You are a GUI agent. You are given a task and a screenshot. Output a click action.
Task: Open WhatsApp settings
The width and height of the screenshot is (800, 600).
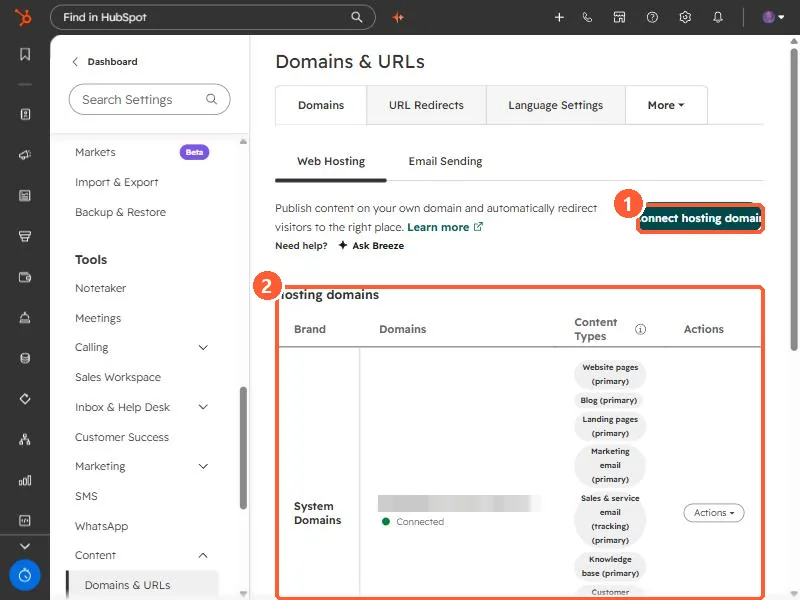pos(102,526)
